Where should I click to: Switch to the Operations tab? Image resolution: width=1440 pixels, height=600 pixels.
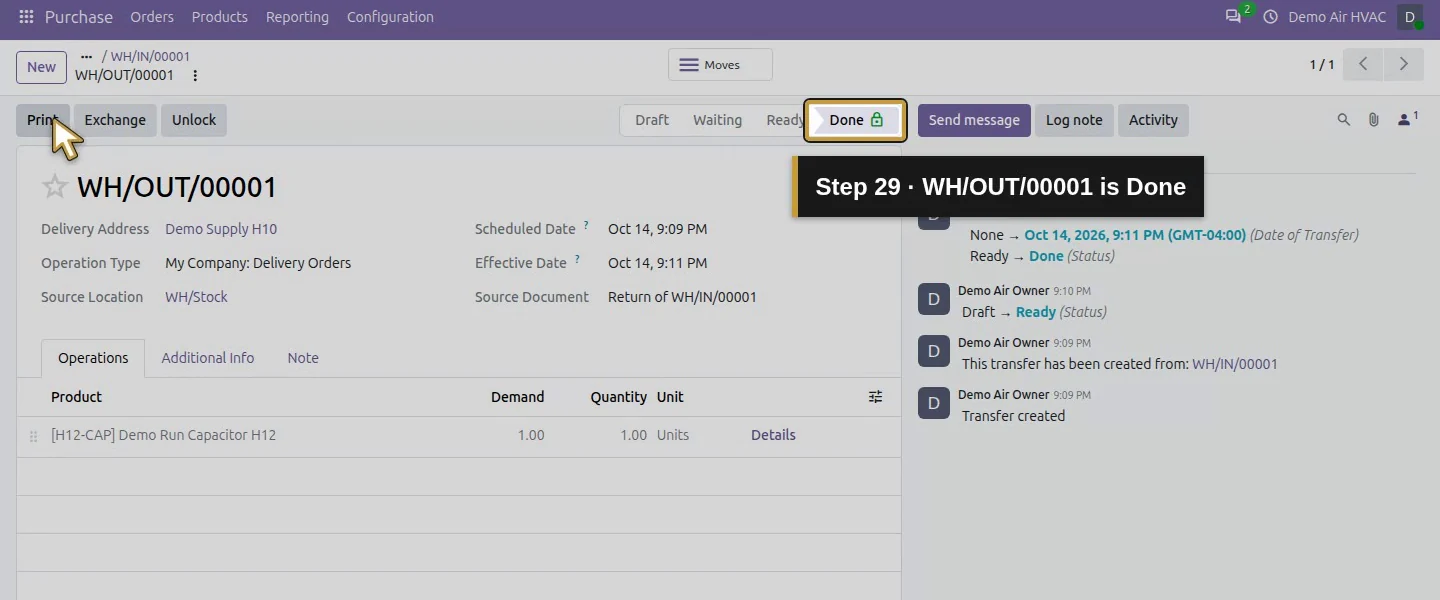[x=93, y=358]
